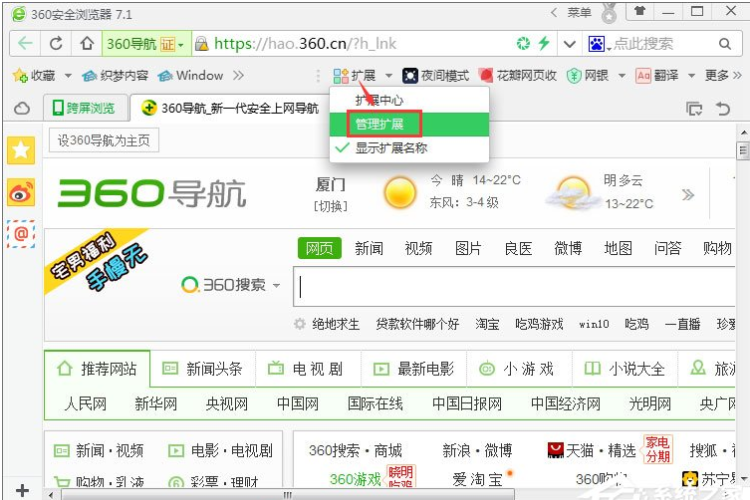
Task: Reload the page with the refresh icon
Action: click(x=56, y=44)
